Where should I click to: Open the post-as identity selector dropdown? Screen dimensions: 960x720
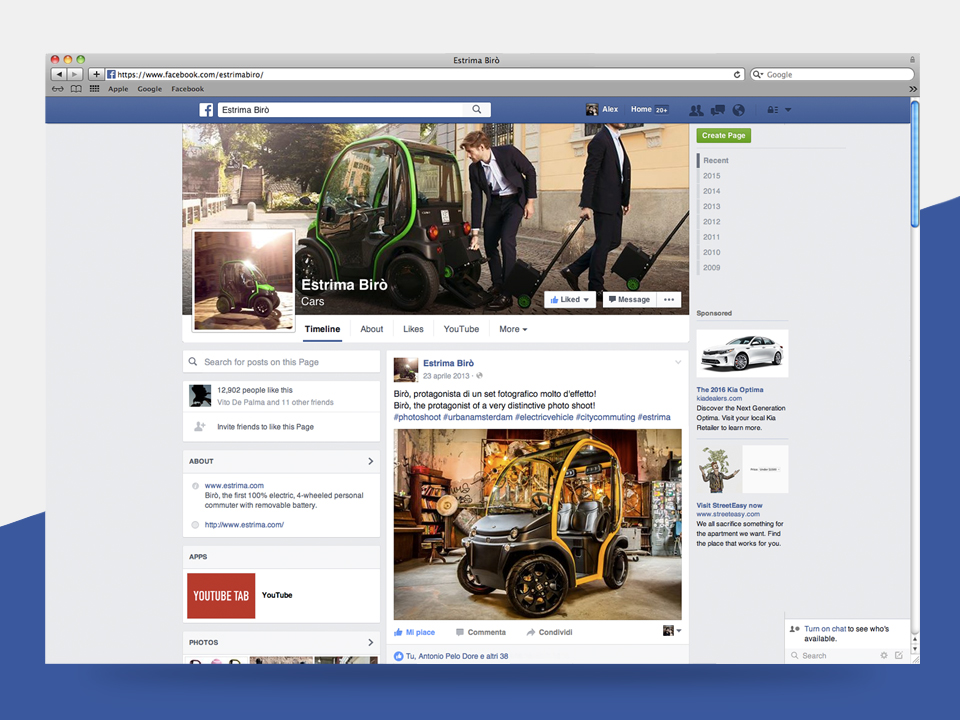[672, 631]
